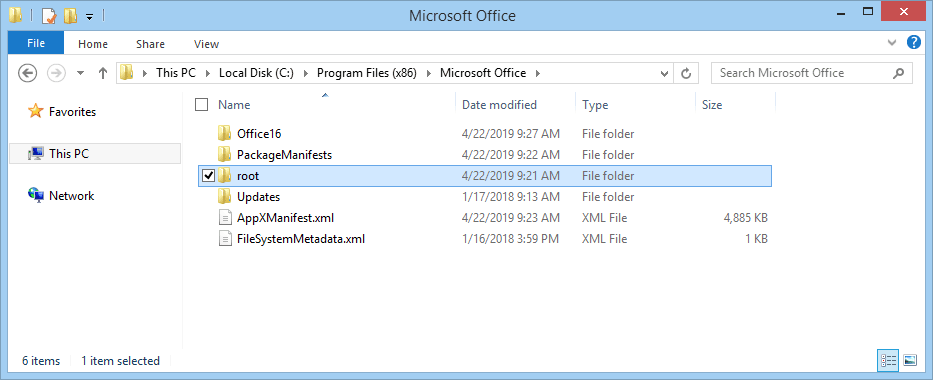Screen dimensions: 934x381
Task: Click the Office16 folder icon
Action: pos(225,134)
